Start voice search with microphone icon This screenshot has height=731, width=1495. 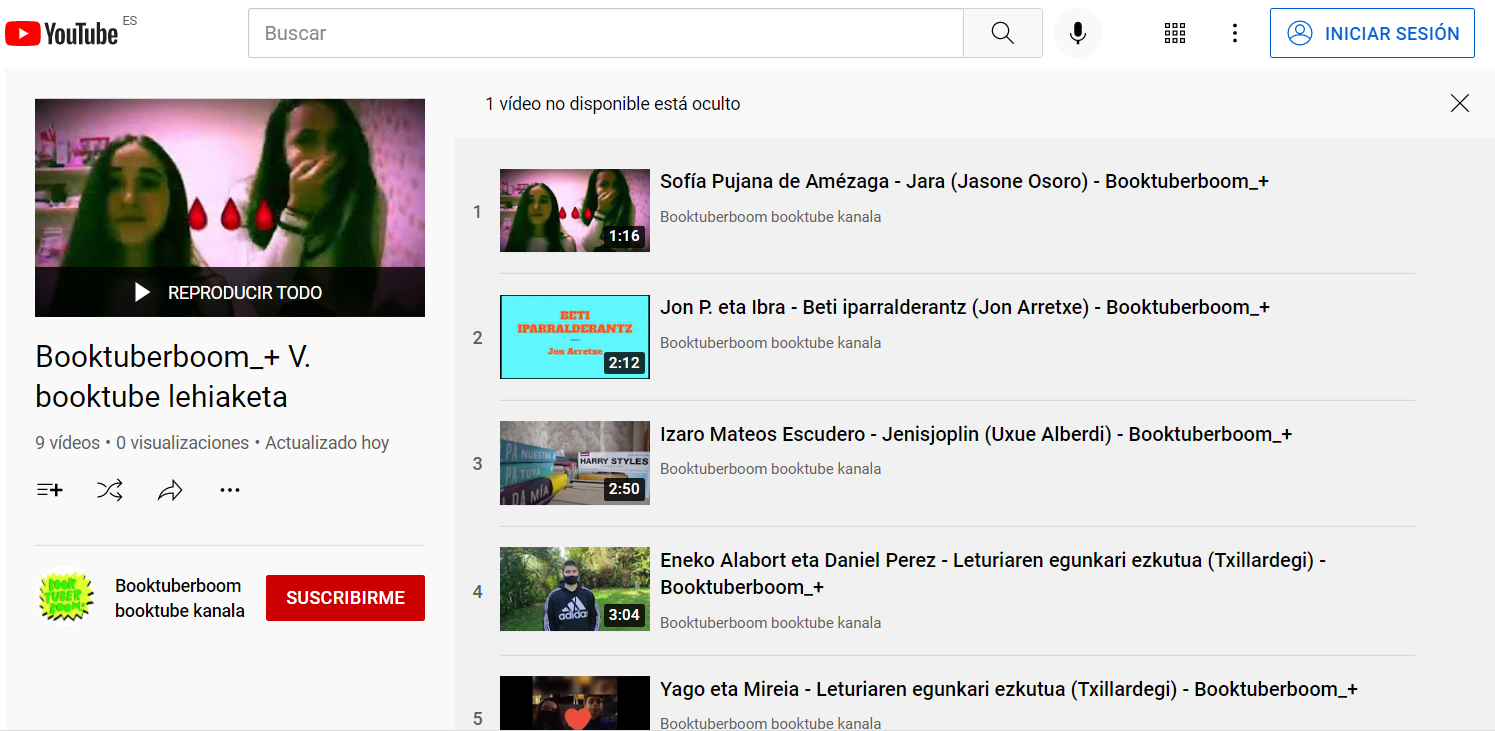[x=1078, y=33]
